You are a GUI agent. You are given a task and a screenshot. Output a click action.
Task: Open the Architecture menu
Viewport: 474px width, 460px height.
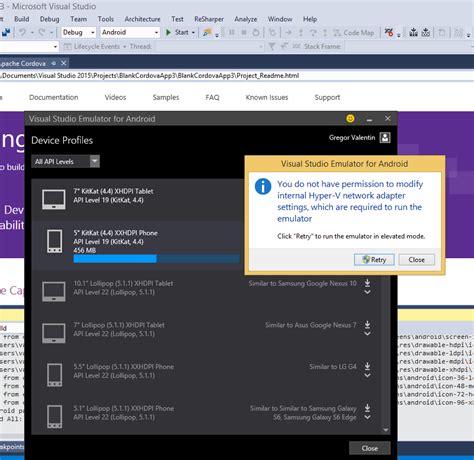pos(142,19)
